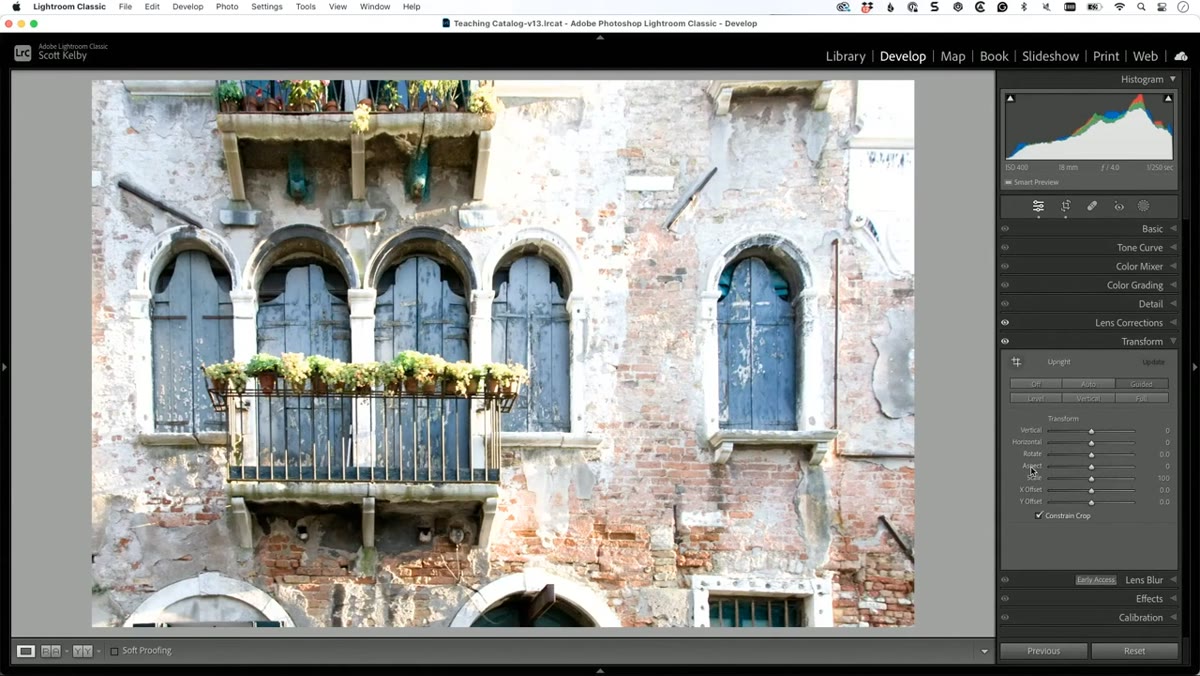Open Control Center icon
Image resolution: width=1200 pixels, height=676 pixels.
pyautogui.click(x=1162, y=7)
